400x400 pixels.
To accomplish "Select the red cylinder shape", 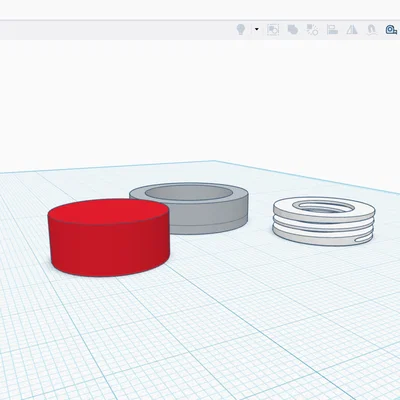I will pyautogui.click(x=109, y=238).
